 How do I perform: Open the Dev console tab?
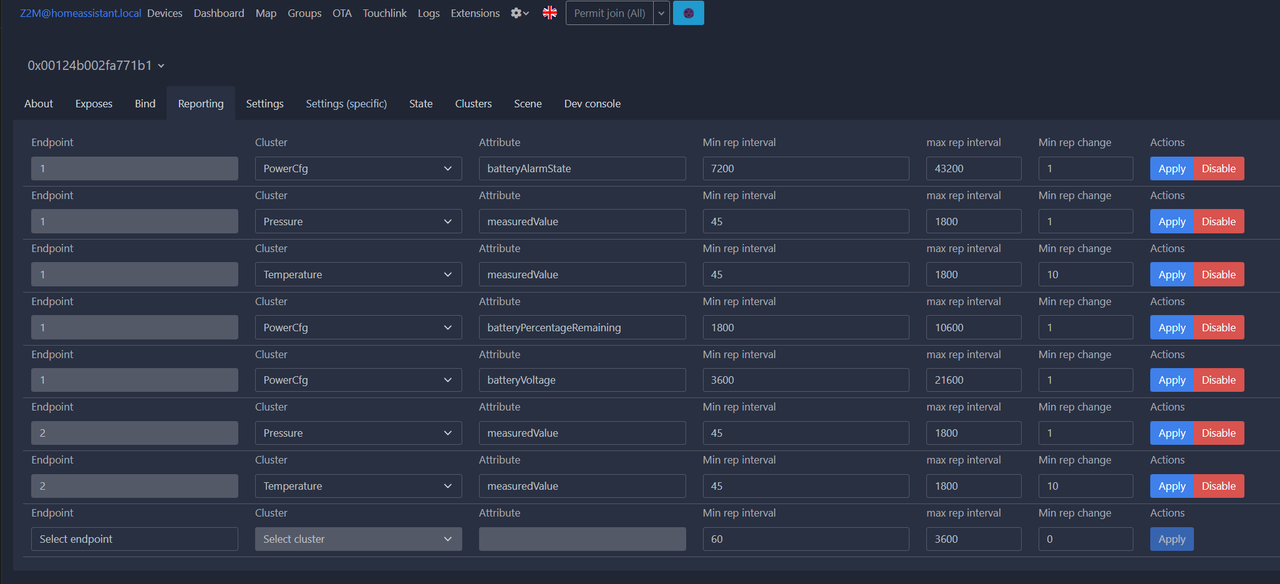(592, 103)
